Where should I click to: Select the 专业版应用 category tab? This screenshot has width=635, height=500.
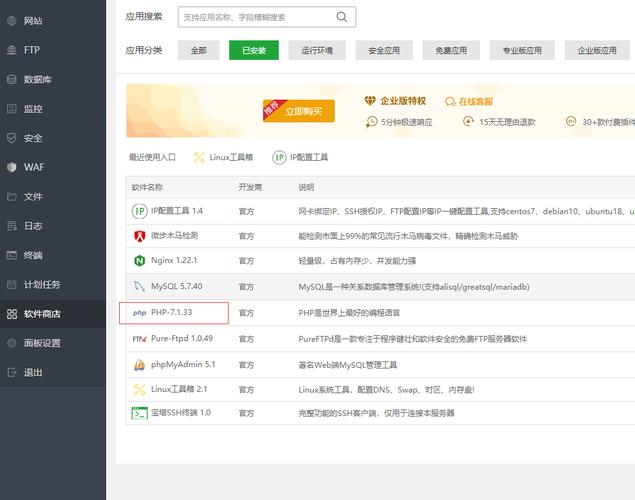pyautogui.click(x=522, y=50)
